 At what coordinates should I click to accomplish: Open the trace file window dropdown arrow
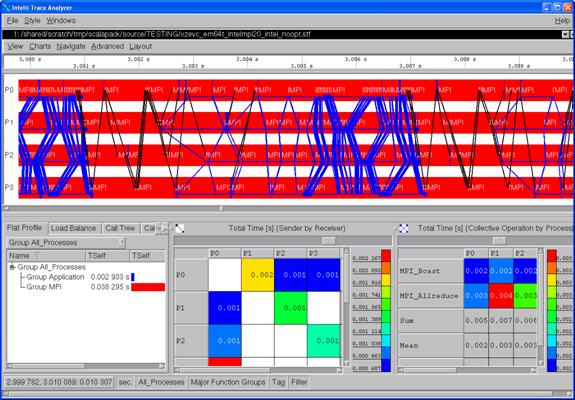(x=565, y=34)
